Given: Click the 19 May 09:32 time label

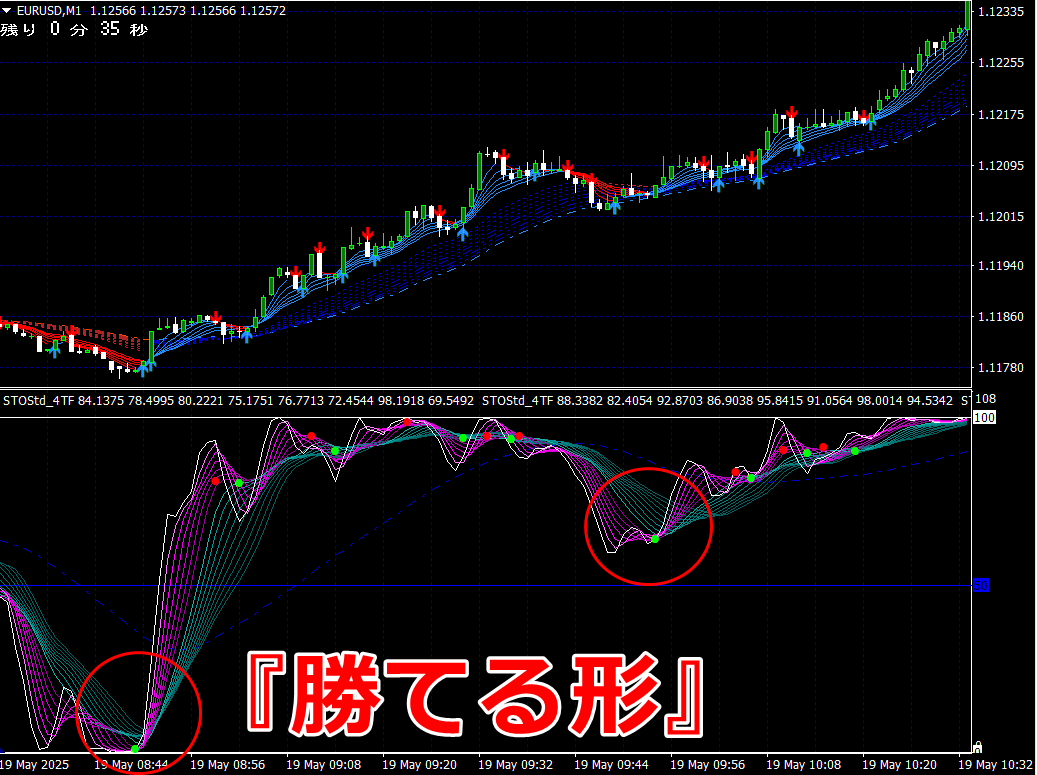Looking at the screenshot, I should [515, 764].
